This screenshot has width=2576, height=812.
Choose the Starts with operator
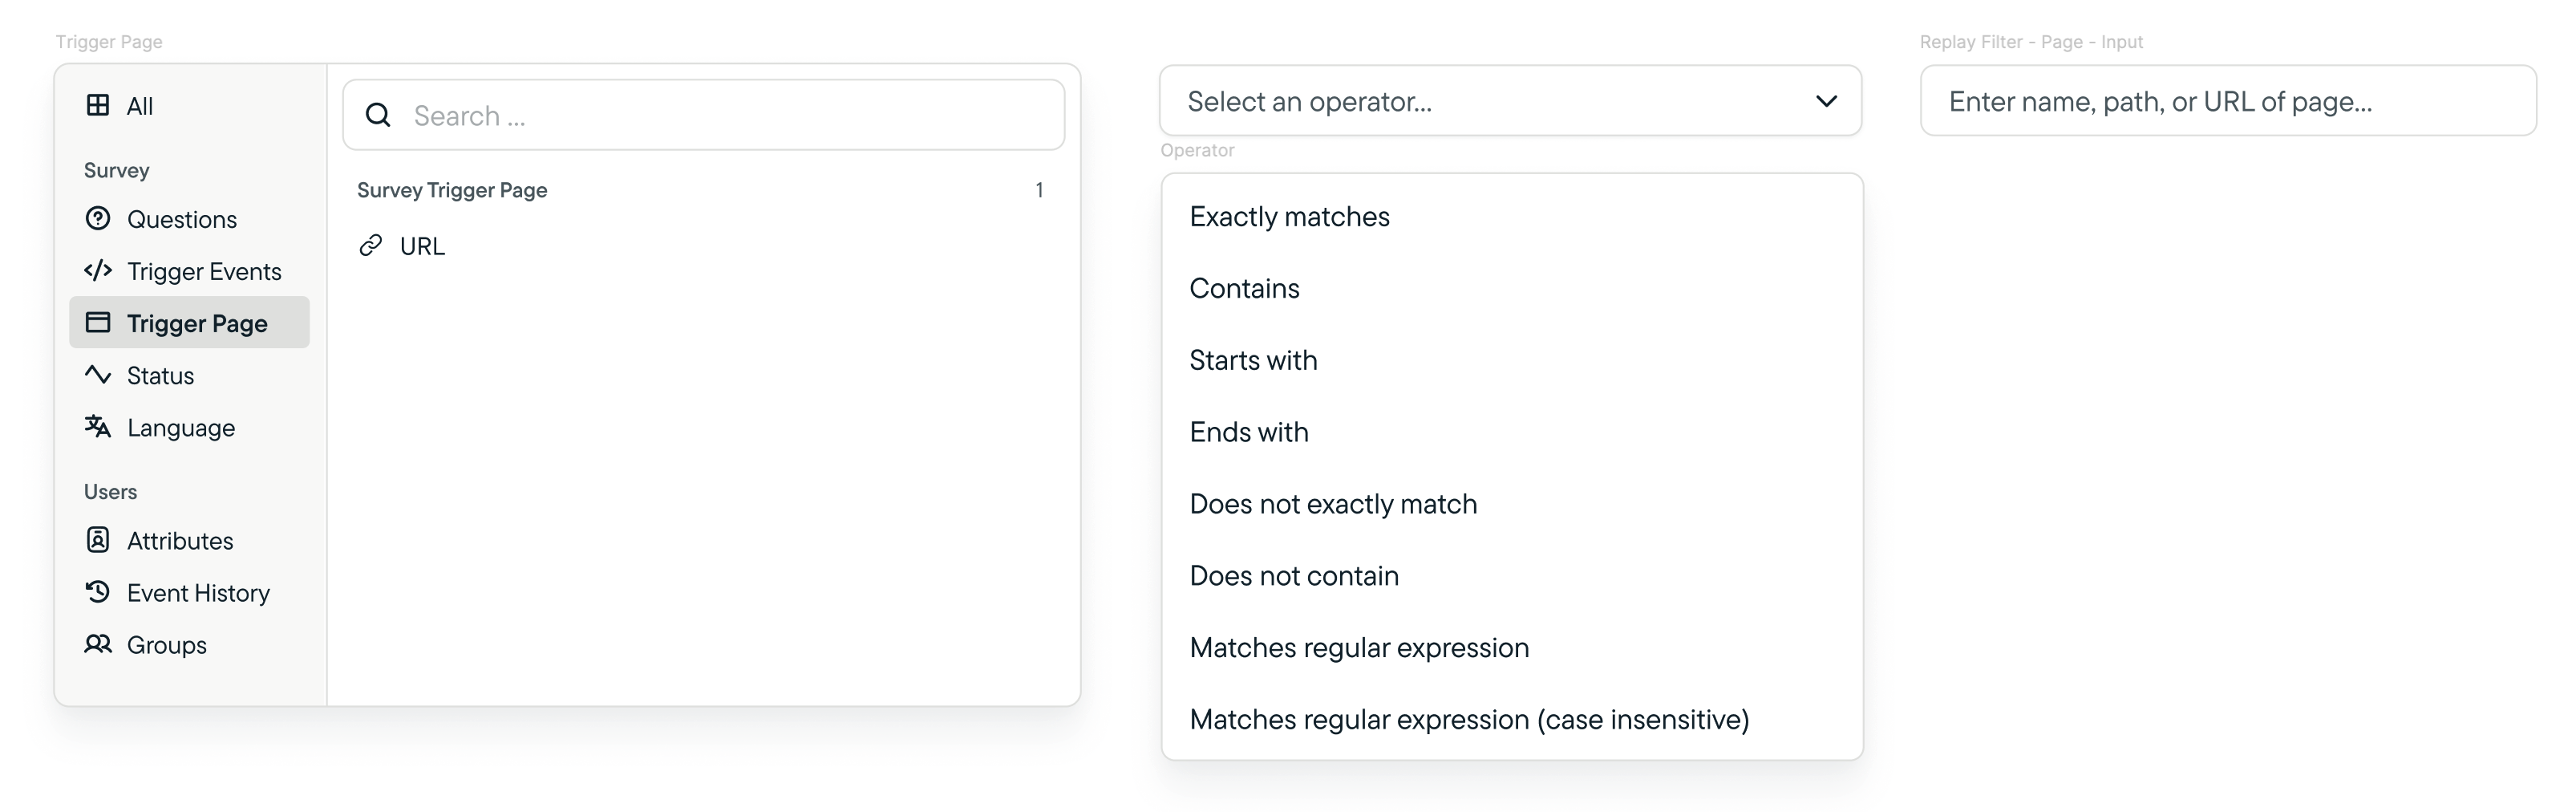1512,360
